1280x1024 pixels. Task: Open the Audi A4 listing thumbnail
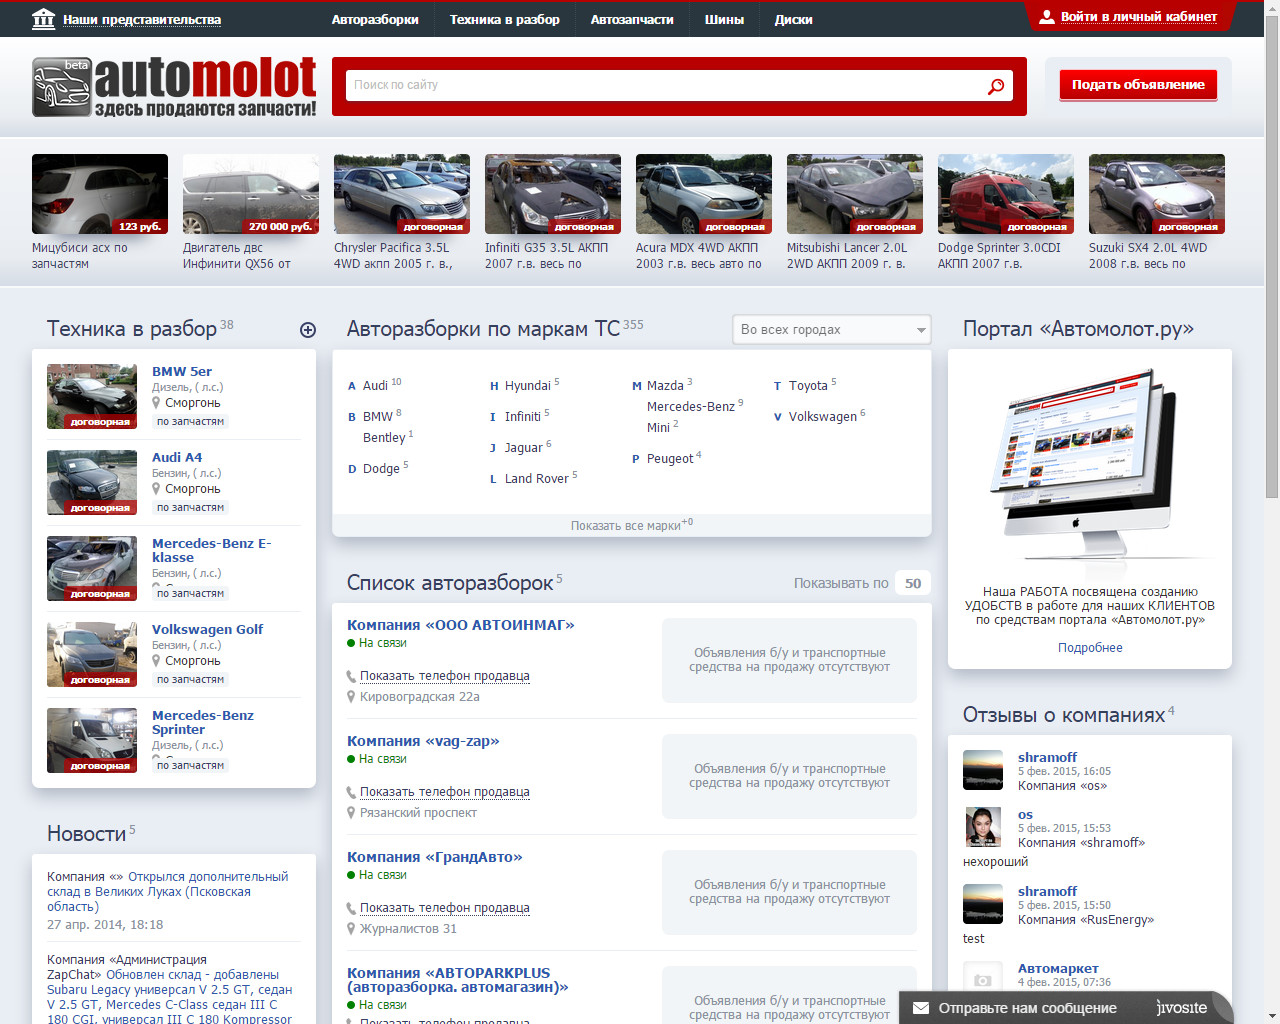92,482
